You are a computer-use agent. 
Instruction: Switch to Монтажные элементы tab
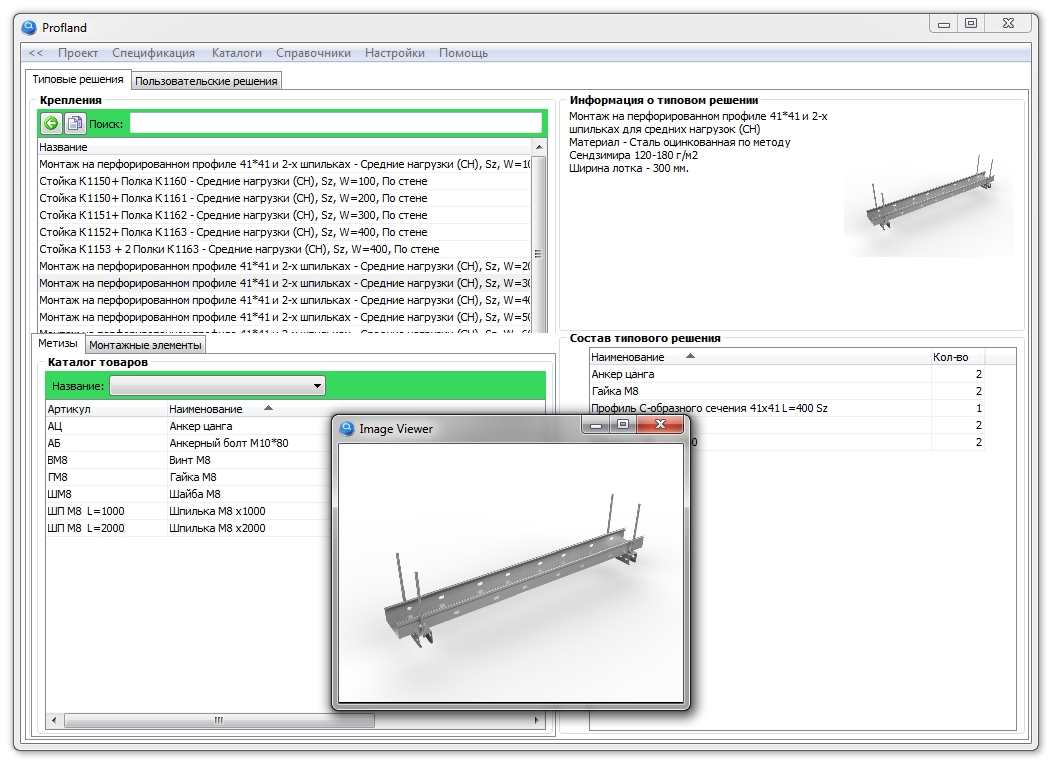[x=145, y=345]
